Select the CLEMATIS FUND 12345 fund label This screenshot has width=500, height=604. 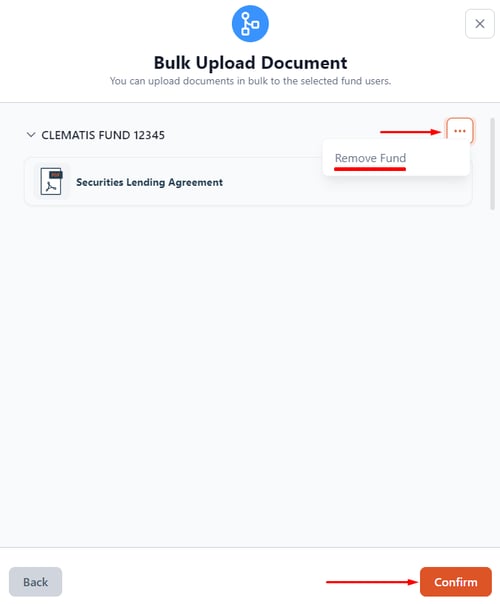point(103,135)
